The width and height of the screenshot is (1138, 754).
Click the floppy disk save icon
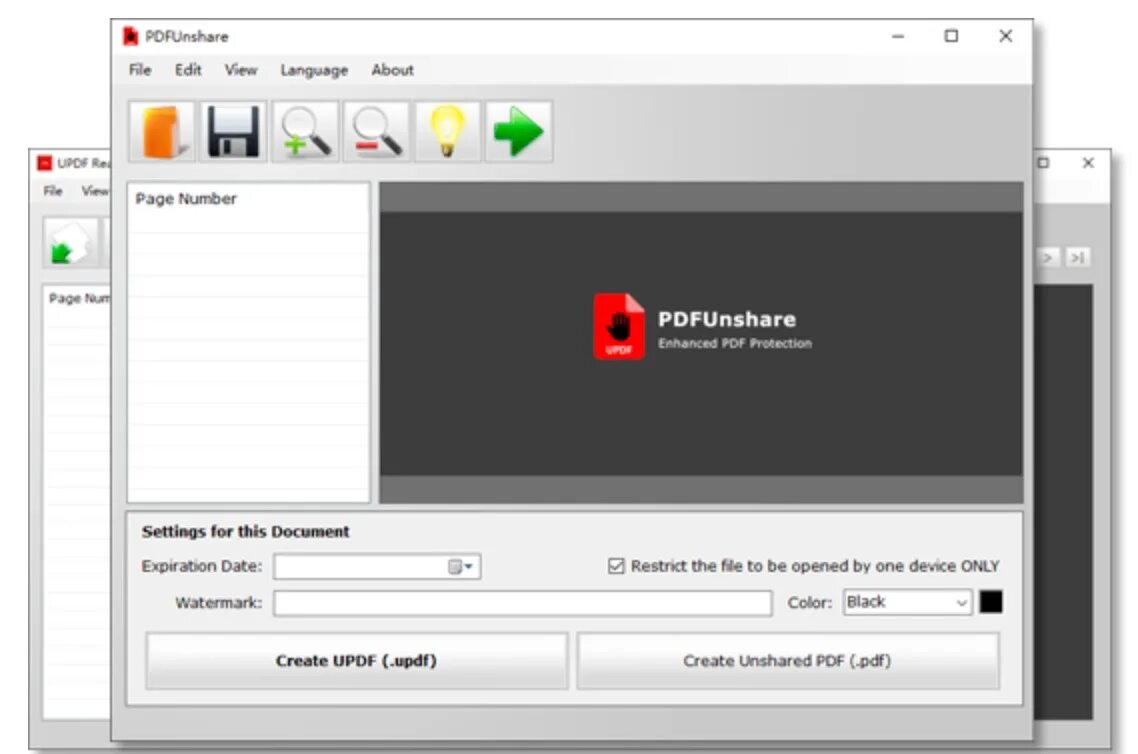pyautogui.click(x=233, y=131)
